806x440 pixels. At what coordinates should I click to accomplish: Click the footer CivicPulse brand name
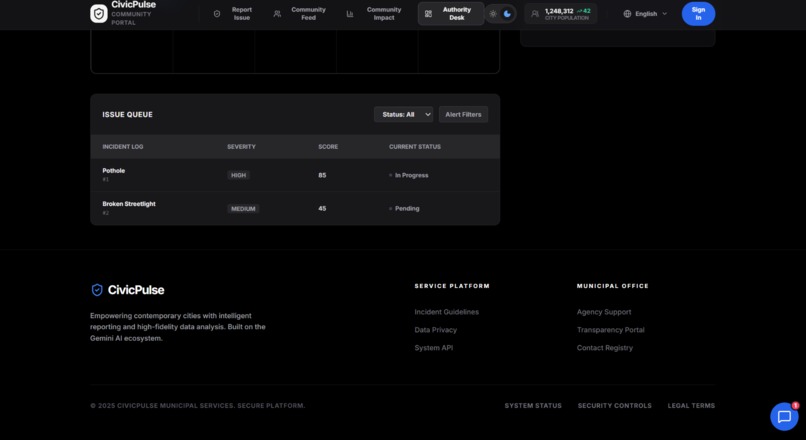[x=136, y=290]
